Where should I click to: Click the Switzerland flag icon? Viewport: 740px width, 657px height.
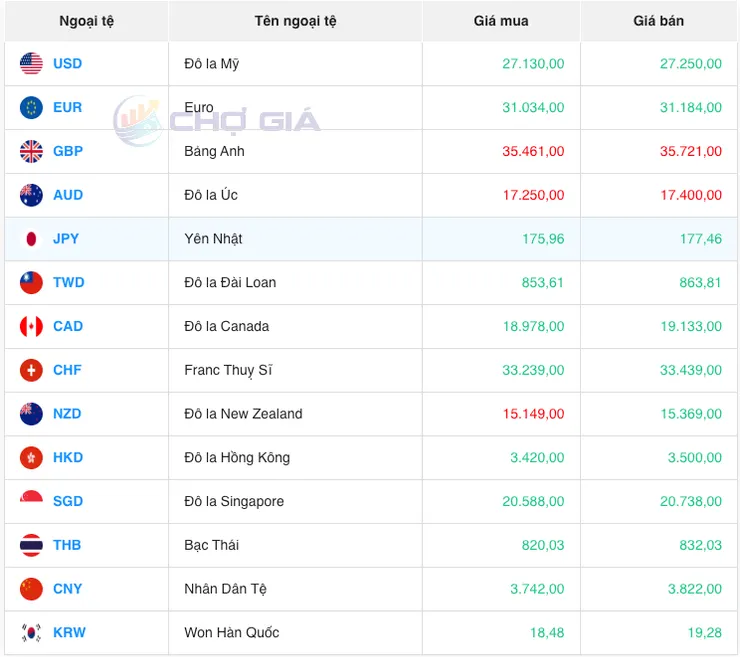pyautogui.click(x=31, y=370)
